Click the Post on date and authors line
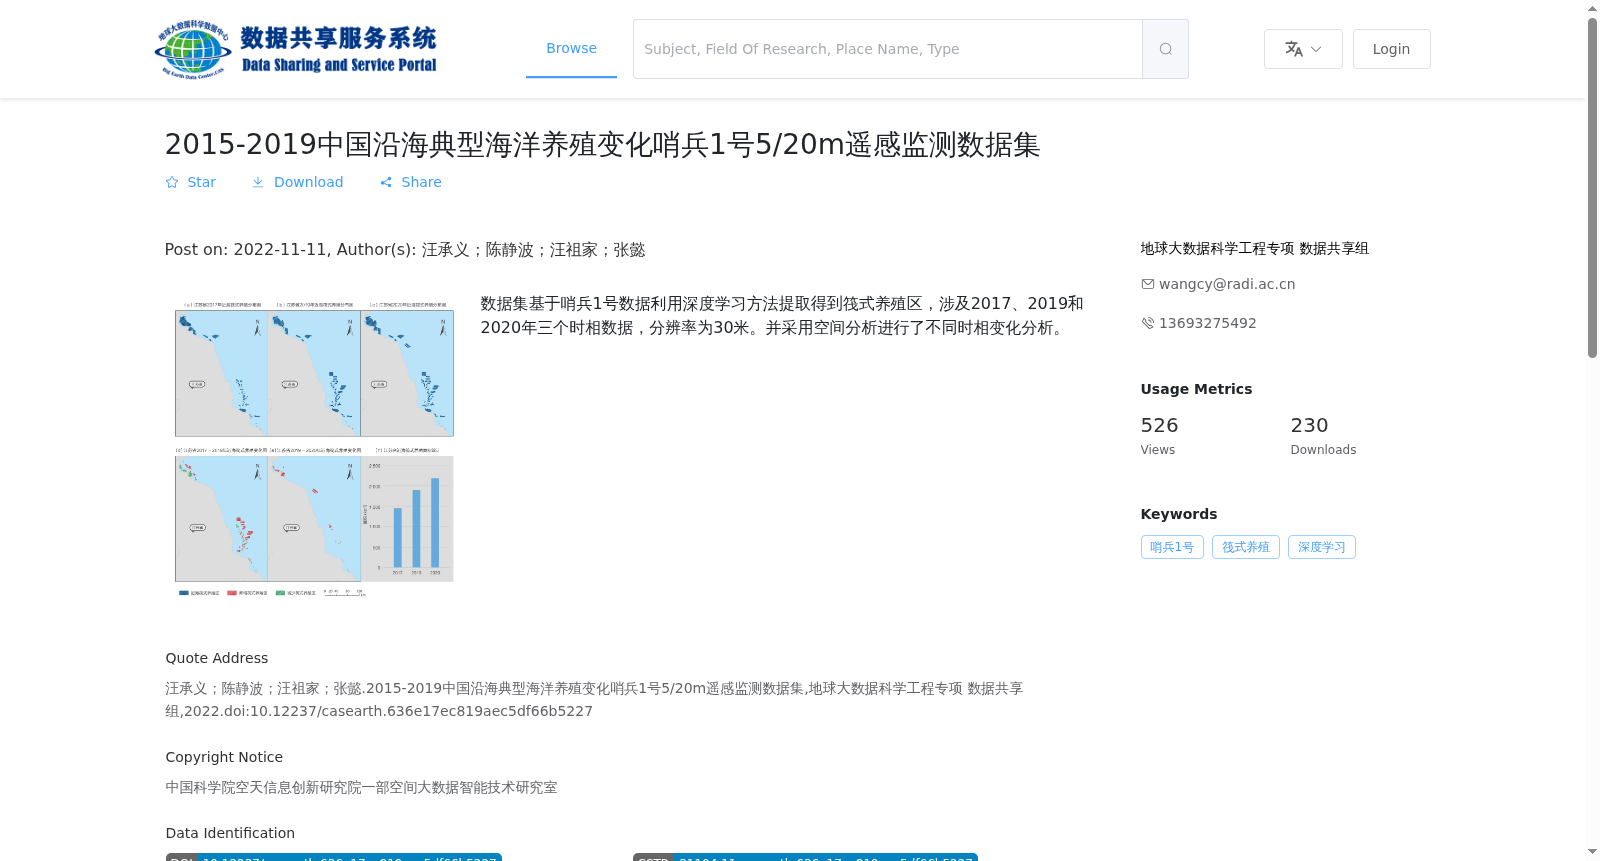The width and height of the screenshot is (1600, 861). pos(405,250)
